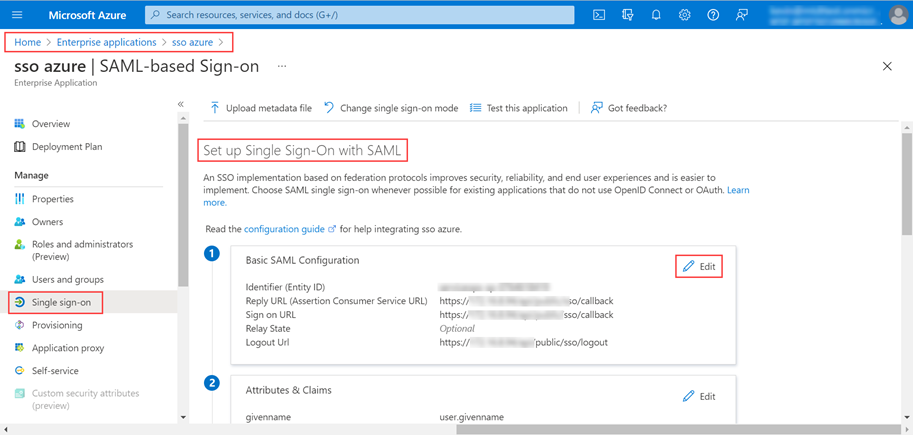Show notifications bell
The height and width of the screenshot is (435, 913).
[656, 15]
